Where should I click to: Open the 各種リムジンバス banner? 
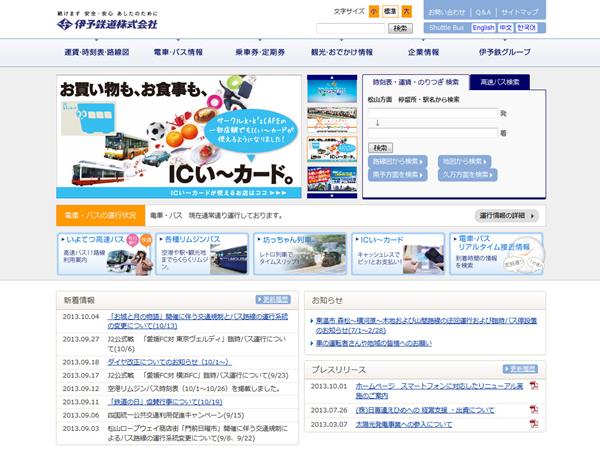point(202,254)
